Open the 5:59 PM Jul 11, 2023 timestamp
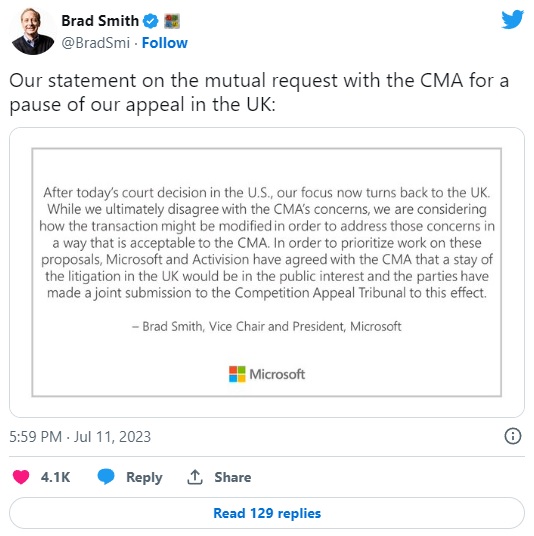Image resolution: width=534 pixels, height=536 pixels. click(x=80, y=437)
